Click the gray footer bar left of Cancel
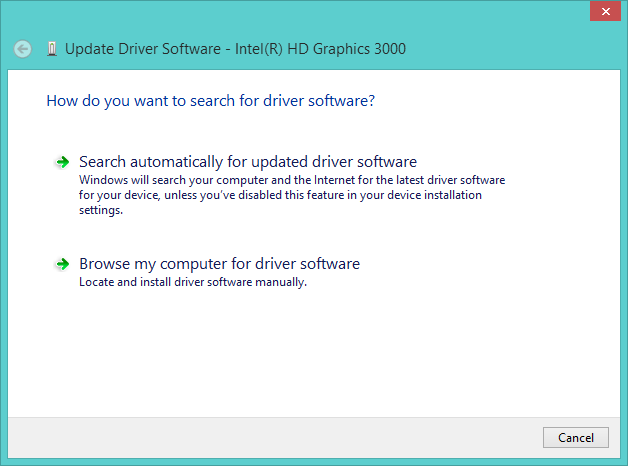The width and height of the screenshot is (628, 466). 272,438
